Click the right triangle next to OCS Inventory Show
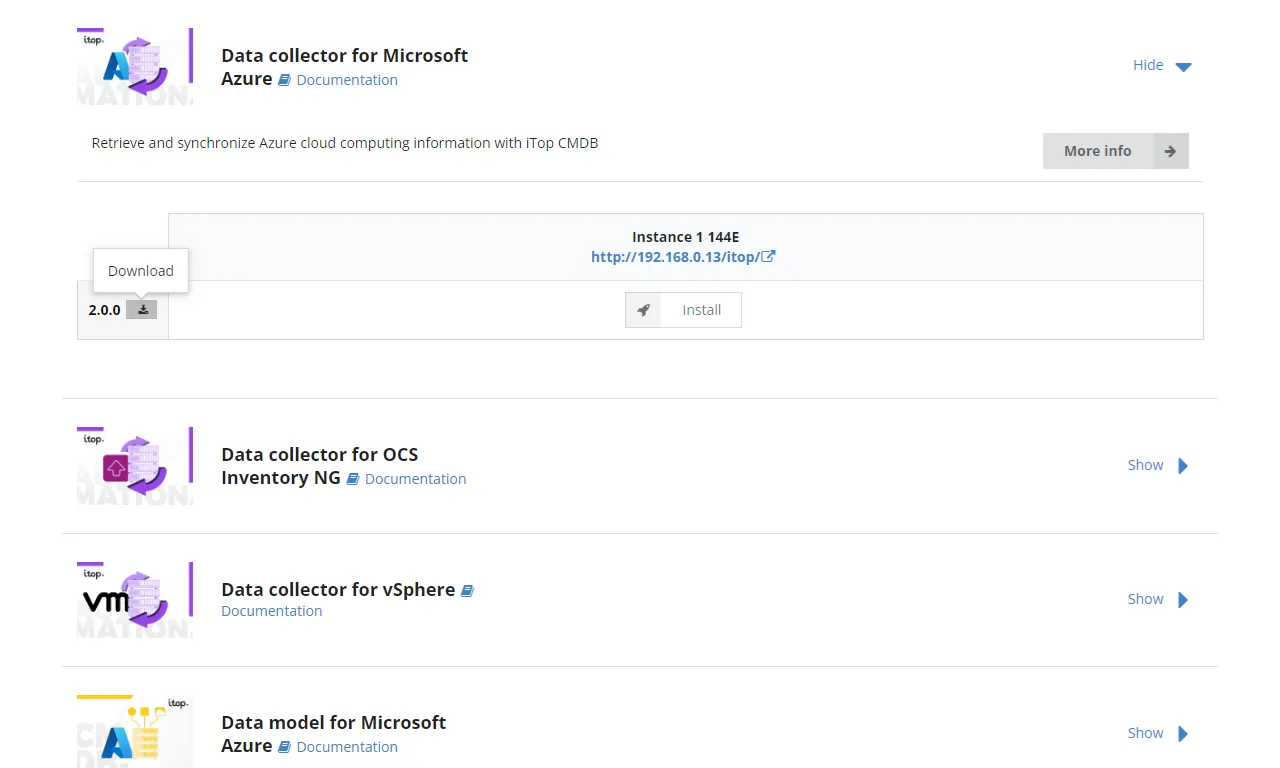Screen dimensions: 1280x768 [x=1183, y=466]
